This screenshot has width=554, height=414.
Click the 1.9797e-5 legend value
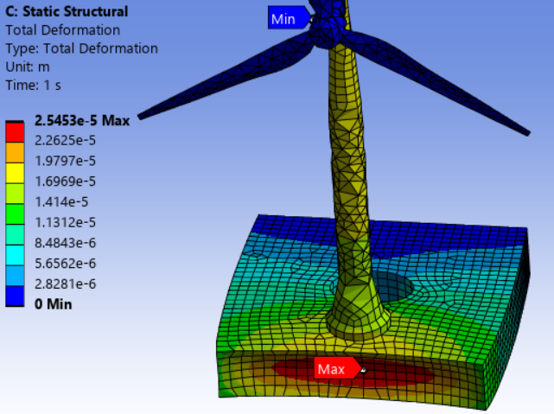point(65,161)
